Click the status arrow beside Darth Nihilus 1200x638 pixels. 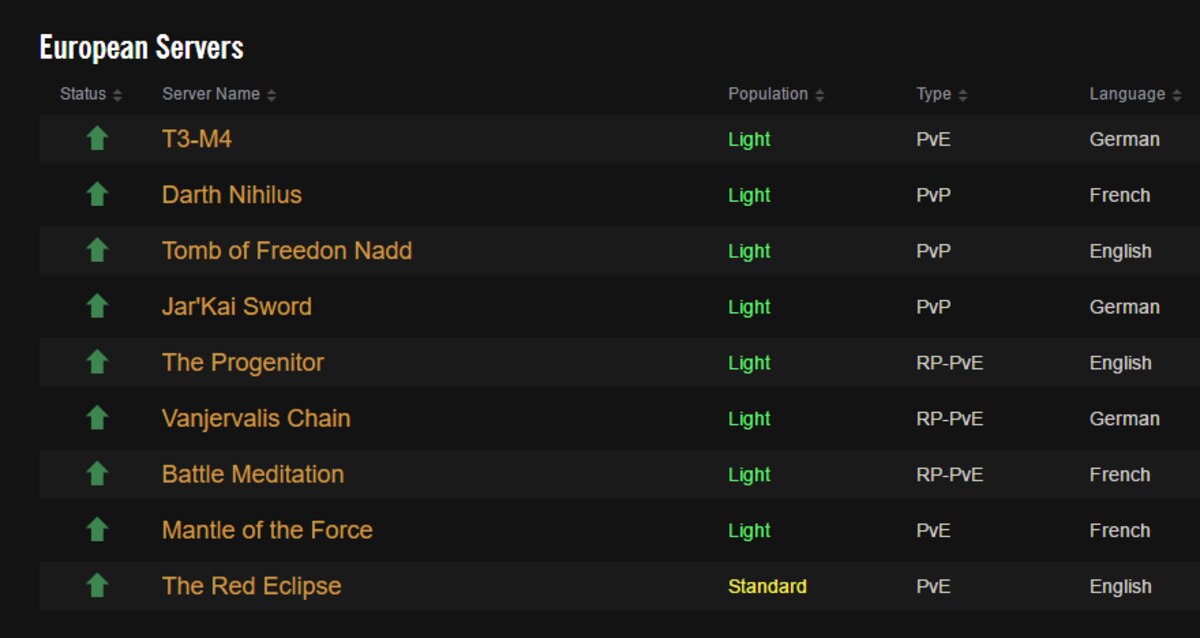point(97,194)
